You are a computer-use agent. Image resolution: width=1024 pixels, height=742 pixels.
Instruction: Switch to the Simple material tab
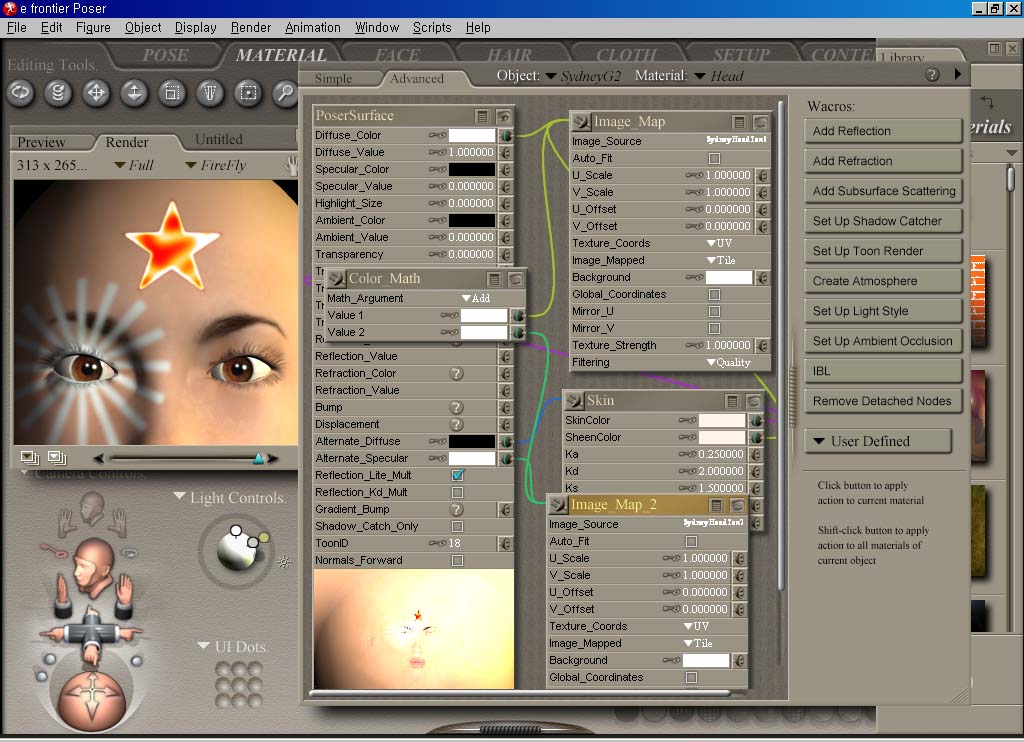[x=333, y=78]
